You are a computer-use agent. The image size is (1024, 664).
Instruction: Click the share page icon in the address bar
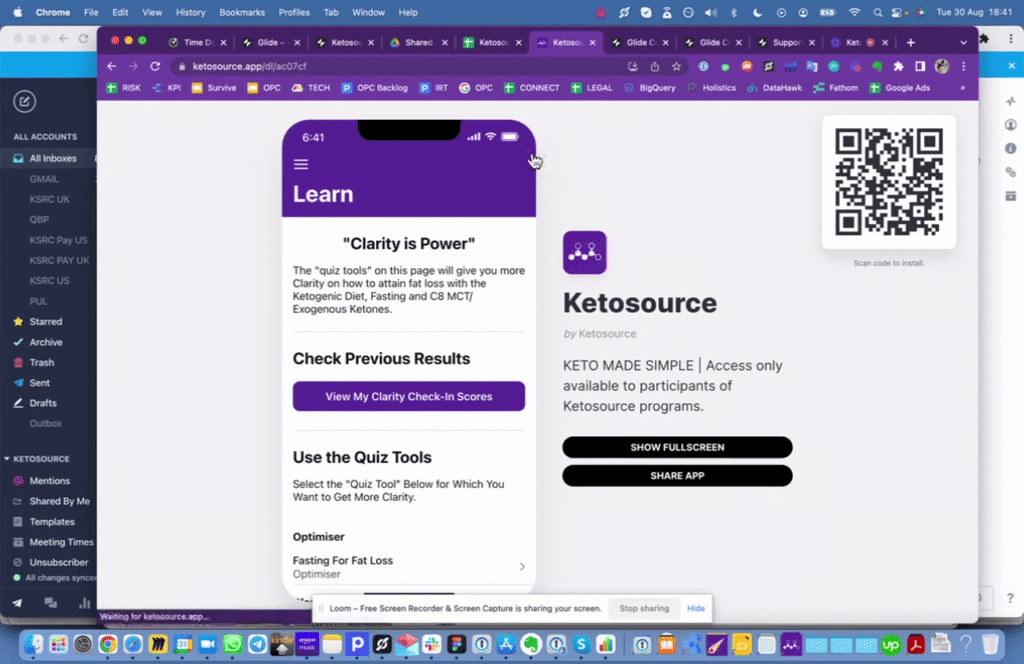(x=654, y=66)
